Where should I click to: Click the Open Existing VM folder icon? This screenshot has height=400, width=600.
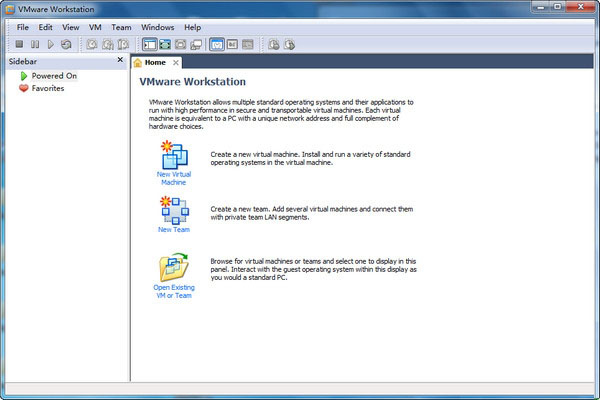pos(172,268)
